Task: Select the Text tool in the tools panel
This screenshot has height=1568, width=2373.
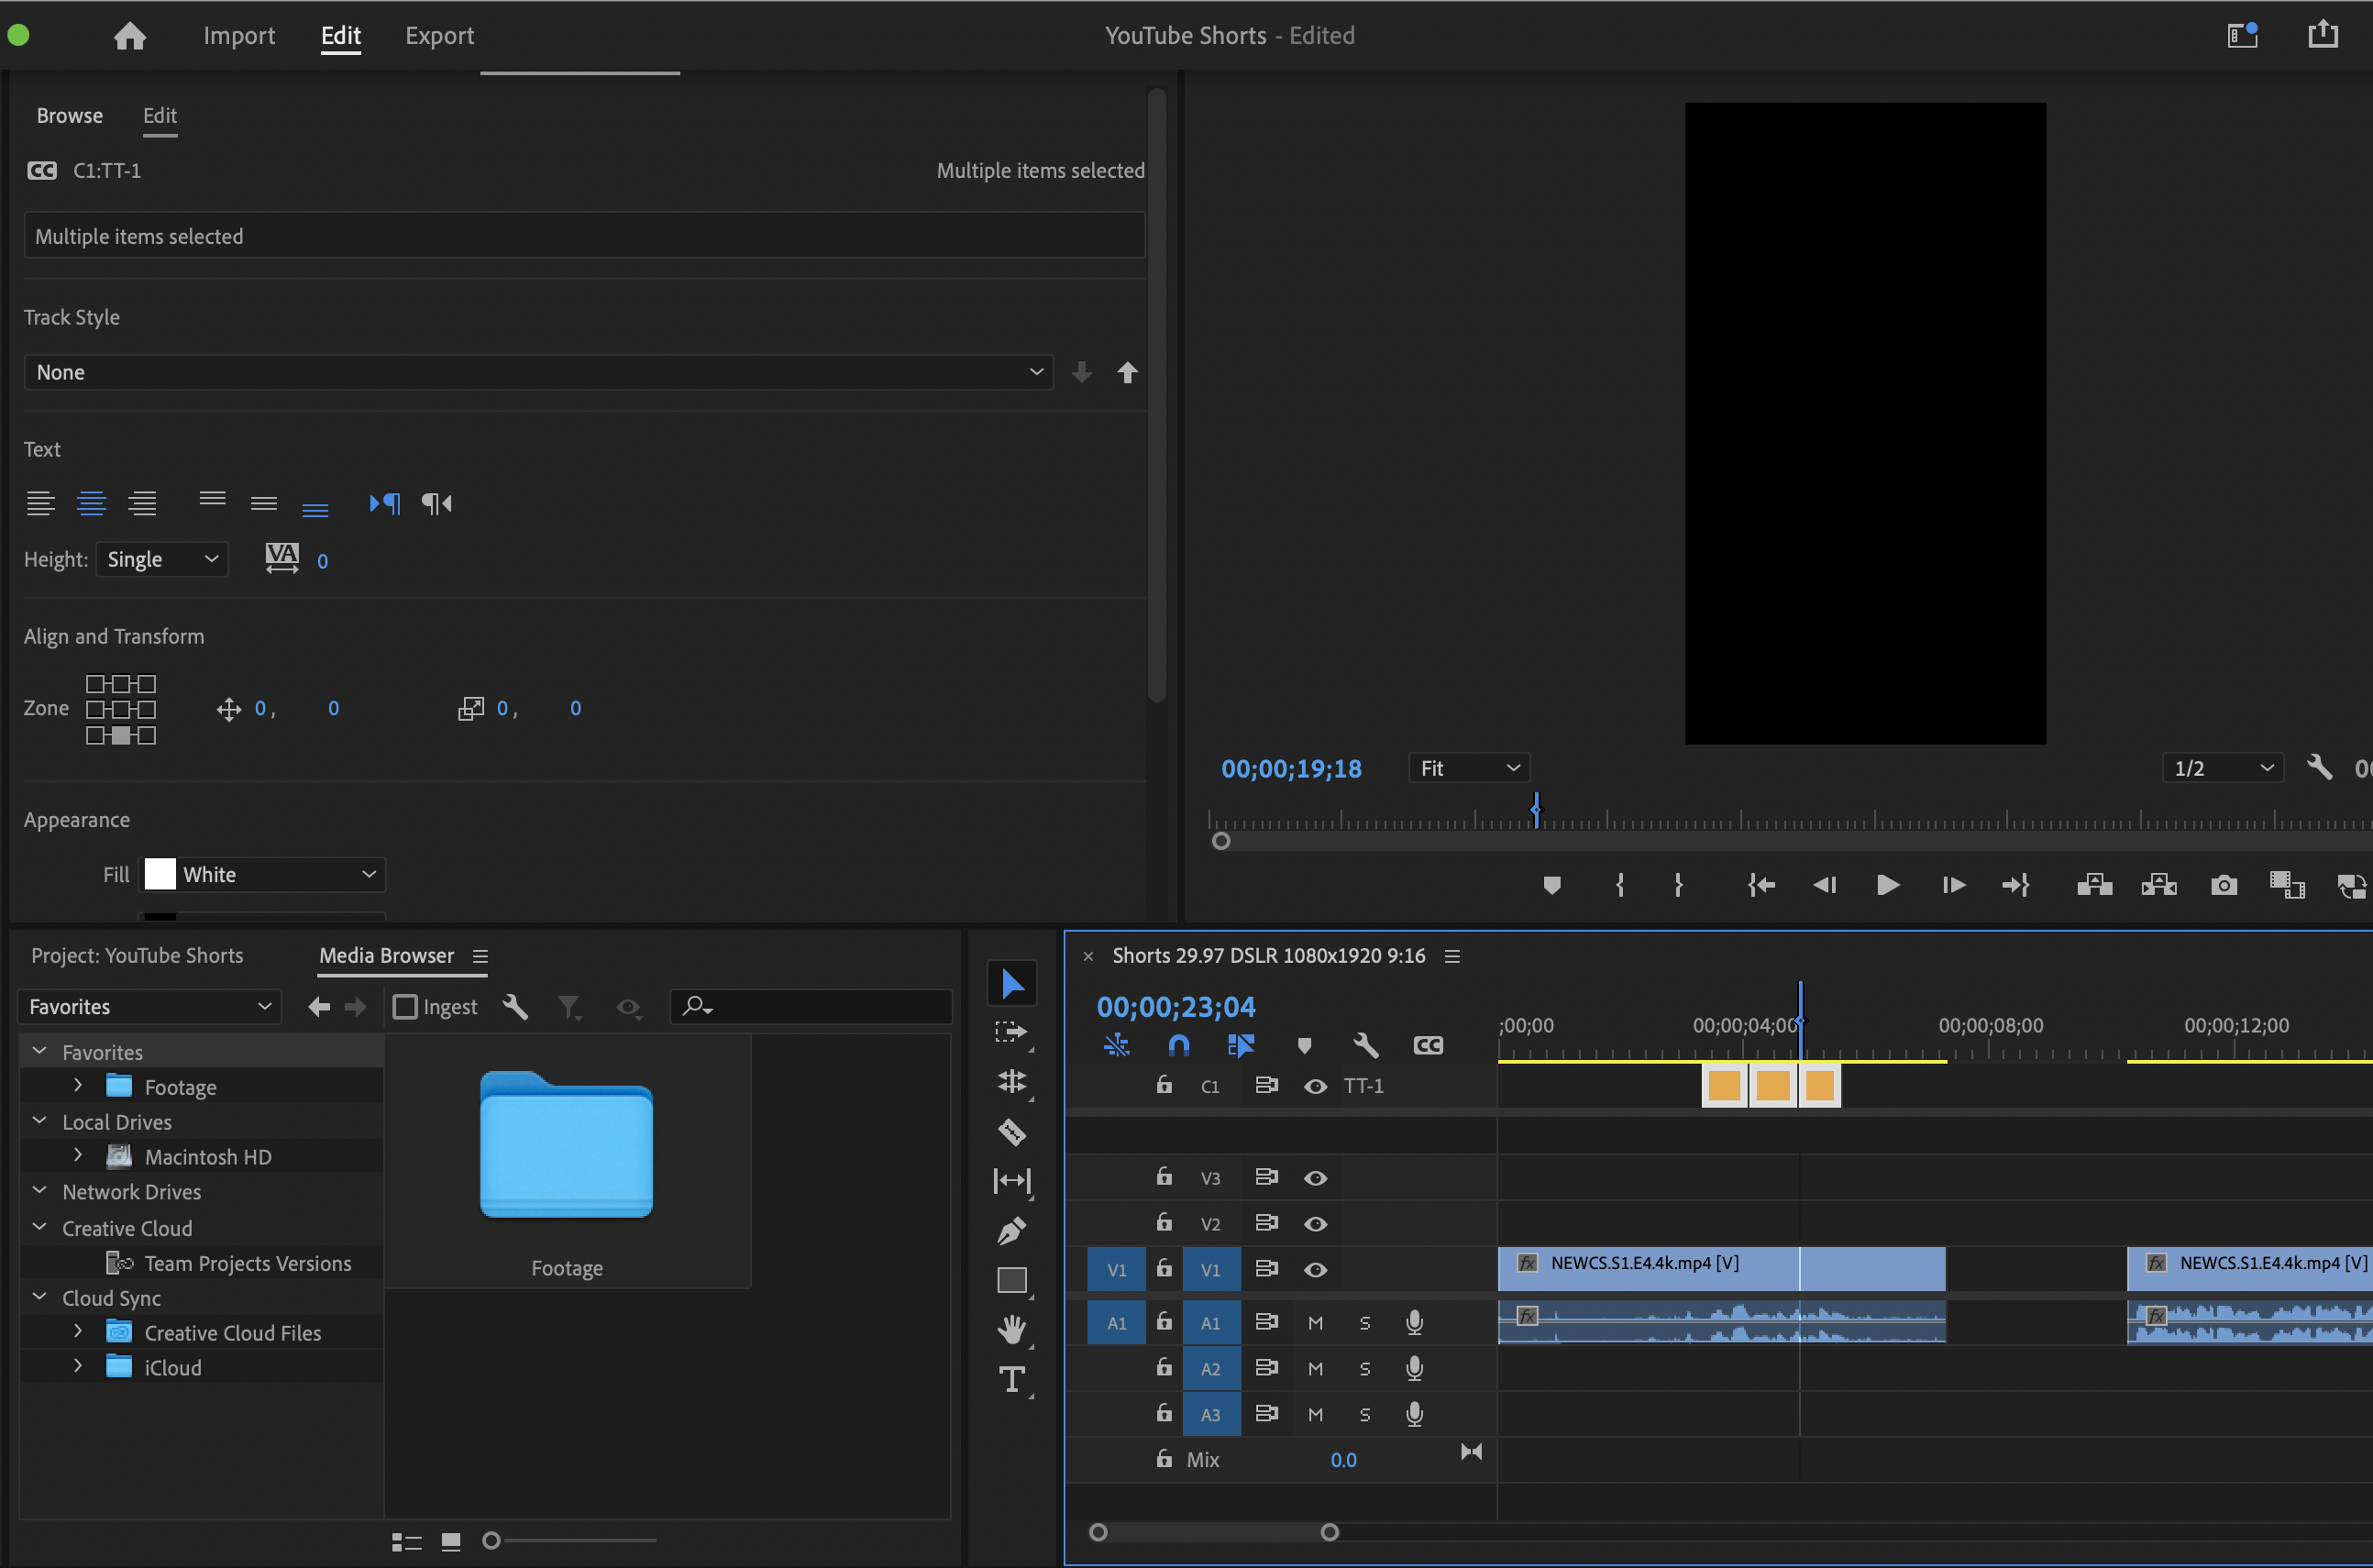Action: click(1012, 1379)
